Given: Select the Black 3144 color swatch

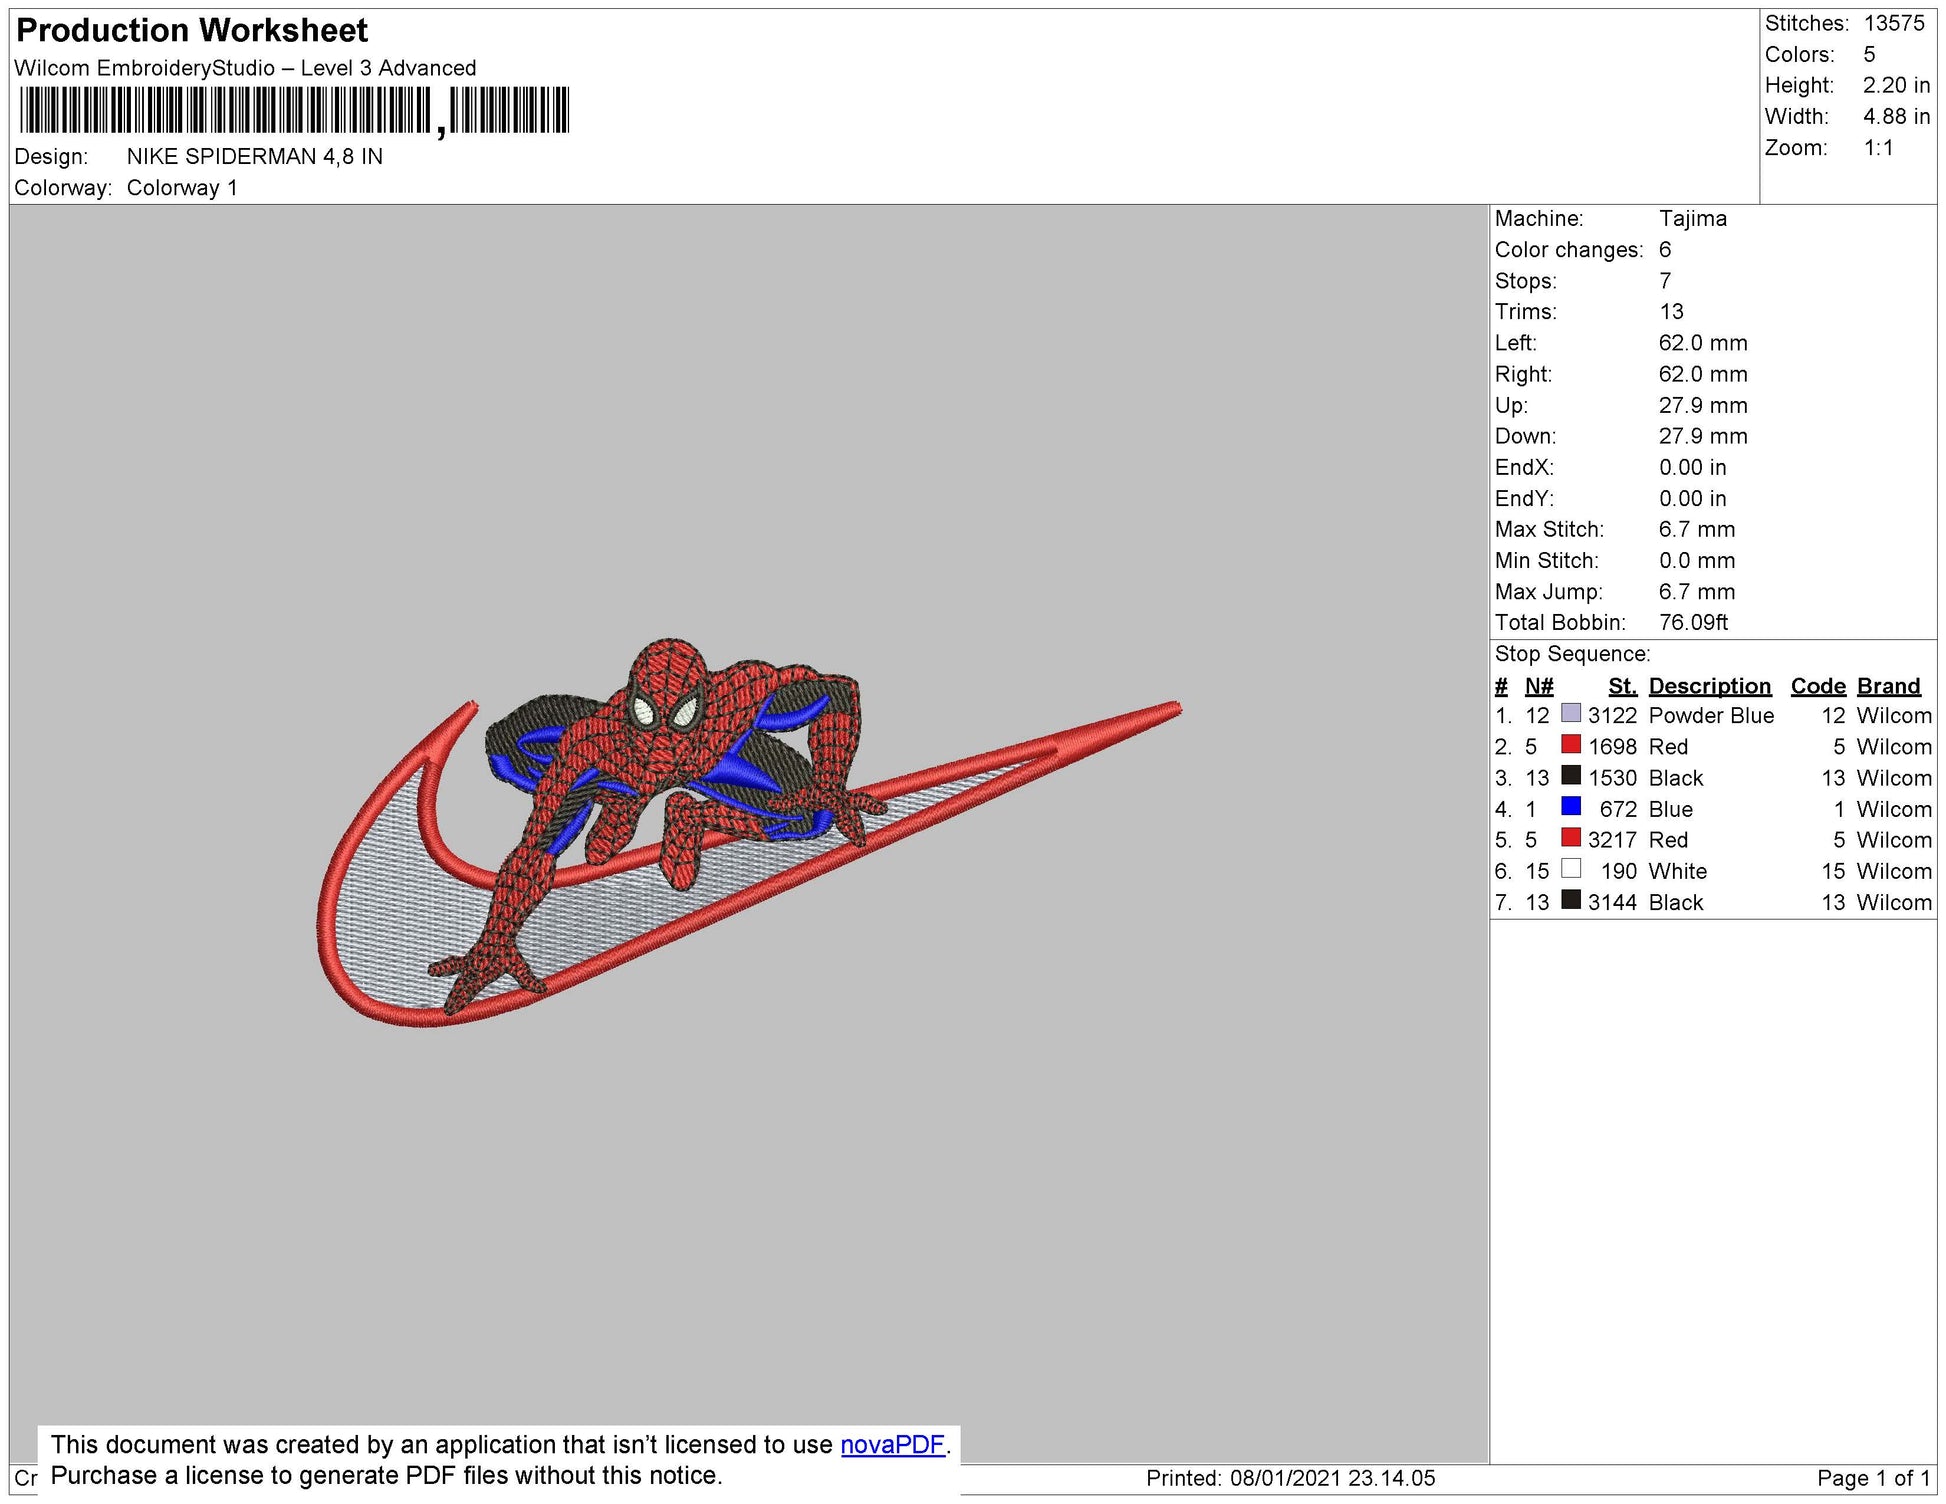Looking at the screenshot, I should tap(1571, 900).
